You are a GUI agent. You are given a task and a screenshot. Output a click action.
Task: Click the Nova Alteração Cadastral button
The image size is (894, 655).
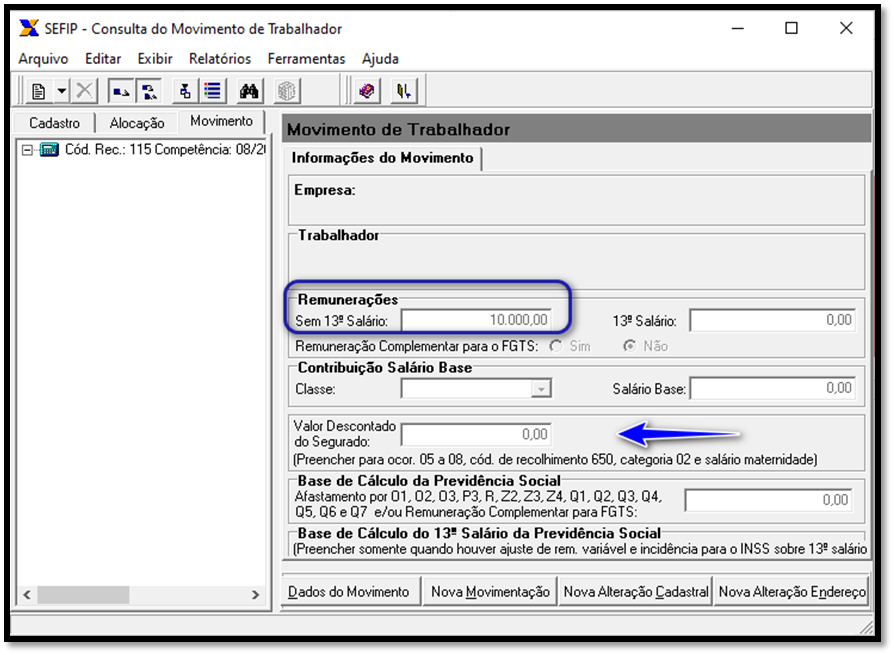[636, 592]
